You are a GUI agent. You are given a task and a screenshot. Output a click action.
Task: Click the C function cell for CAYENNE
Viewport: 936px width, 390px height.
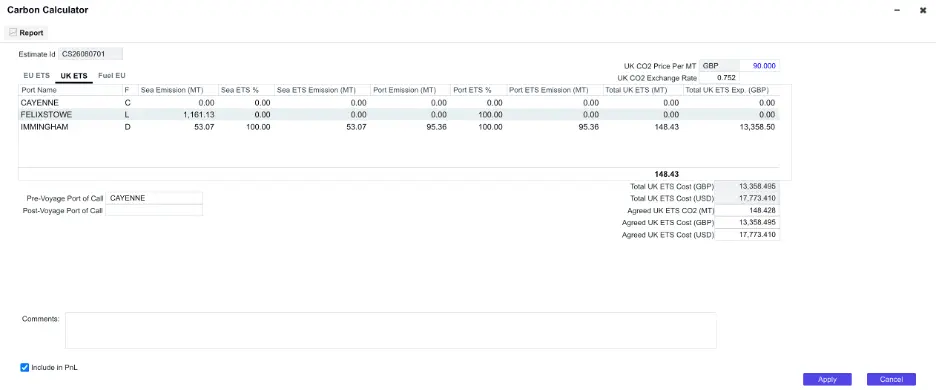130,103
